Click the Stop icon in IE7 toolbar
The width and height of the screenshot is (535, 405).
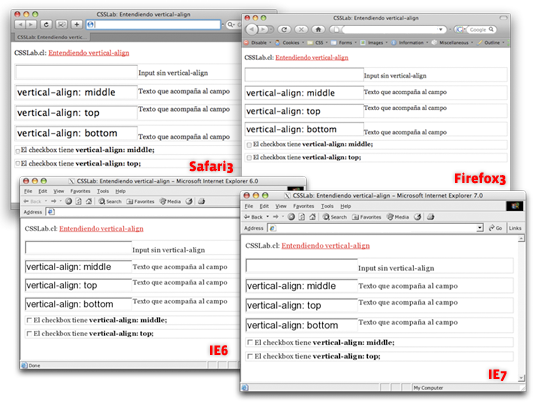pyautogui.click(x=291, y=217)
